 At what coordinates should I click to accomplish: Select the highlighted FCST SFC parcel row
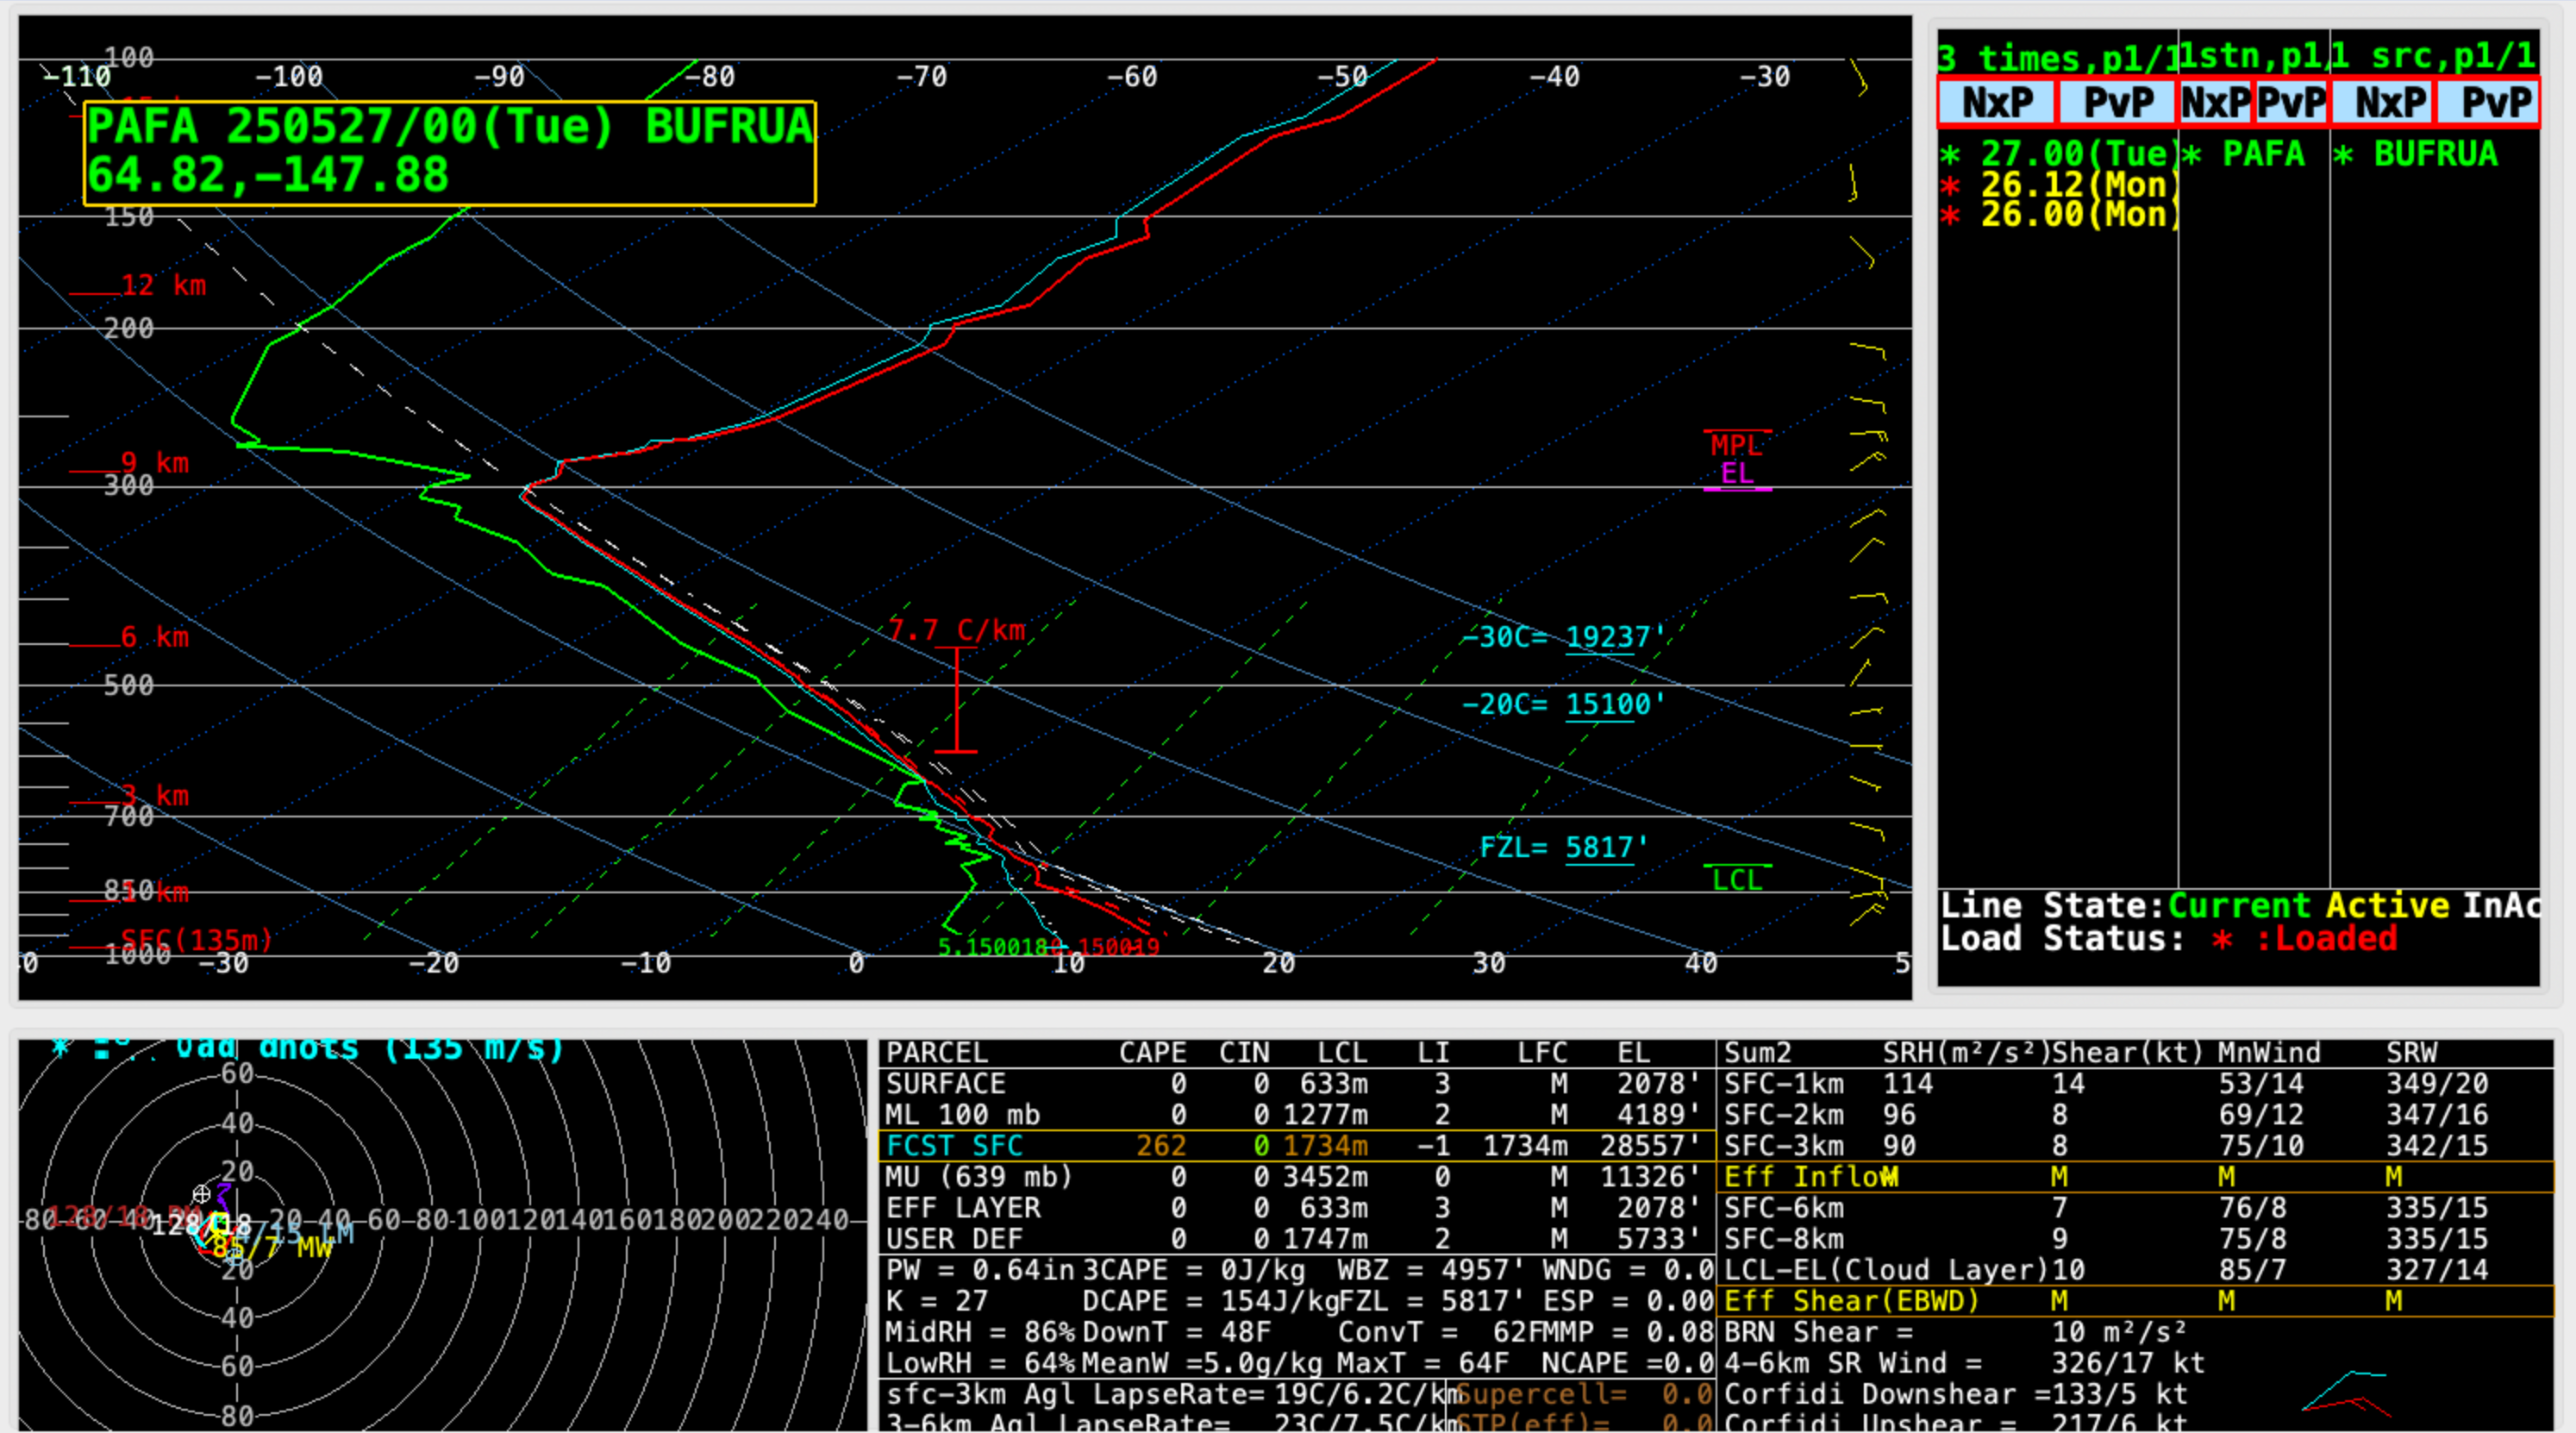pyautogui.click(x=1297, y=1145)
